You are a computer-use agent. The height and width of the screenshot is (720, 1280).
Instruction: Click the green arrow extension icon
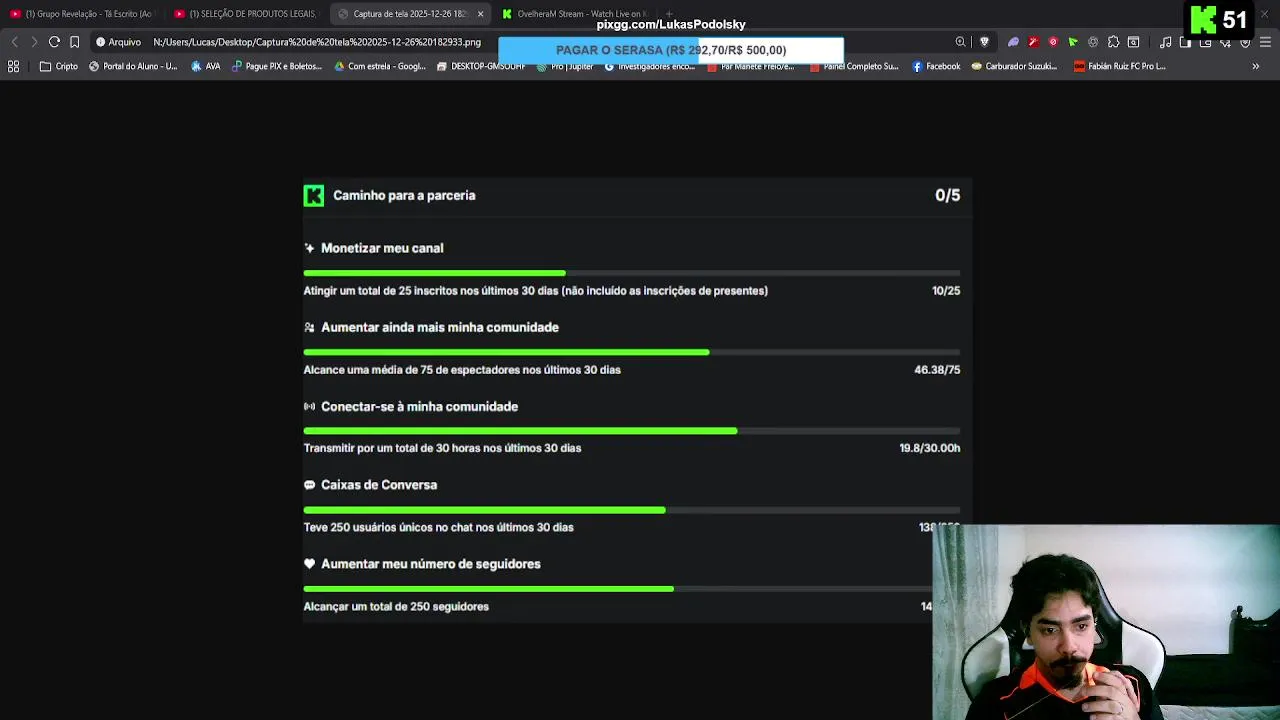[x=1073, y=42]
